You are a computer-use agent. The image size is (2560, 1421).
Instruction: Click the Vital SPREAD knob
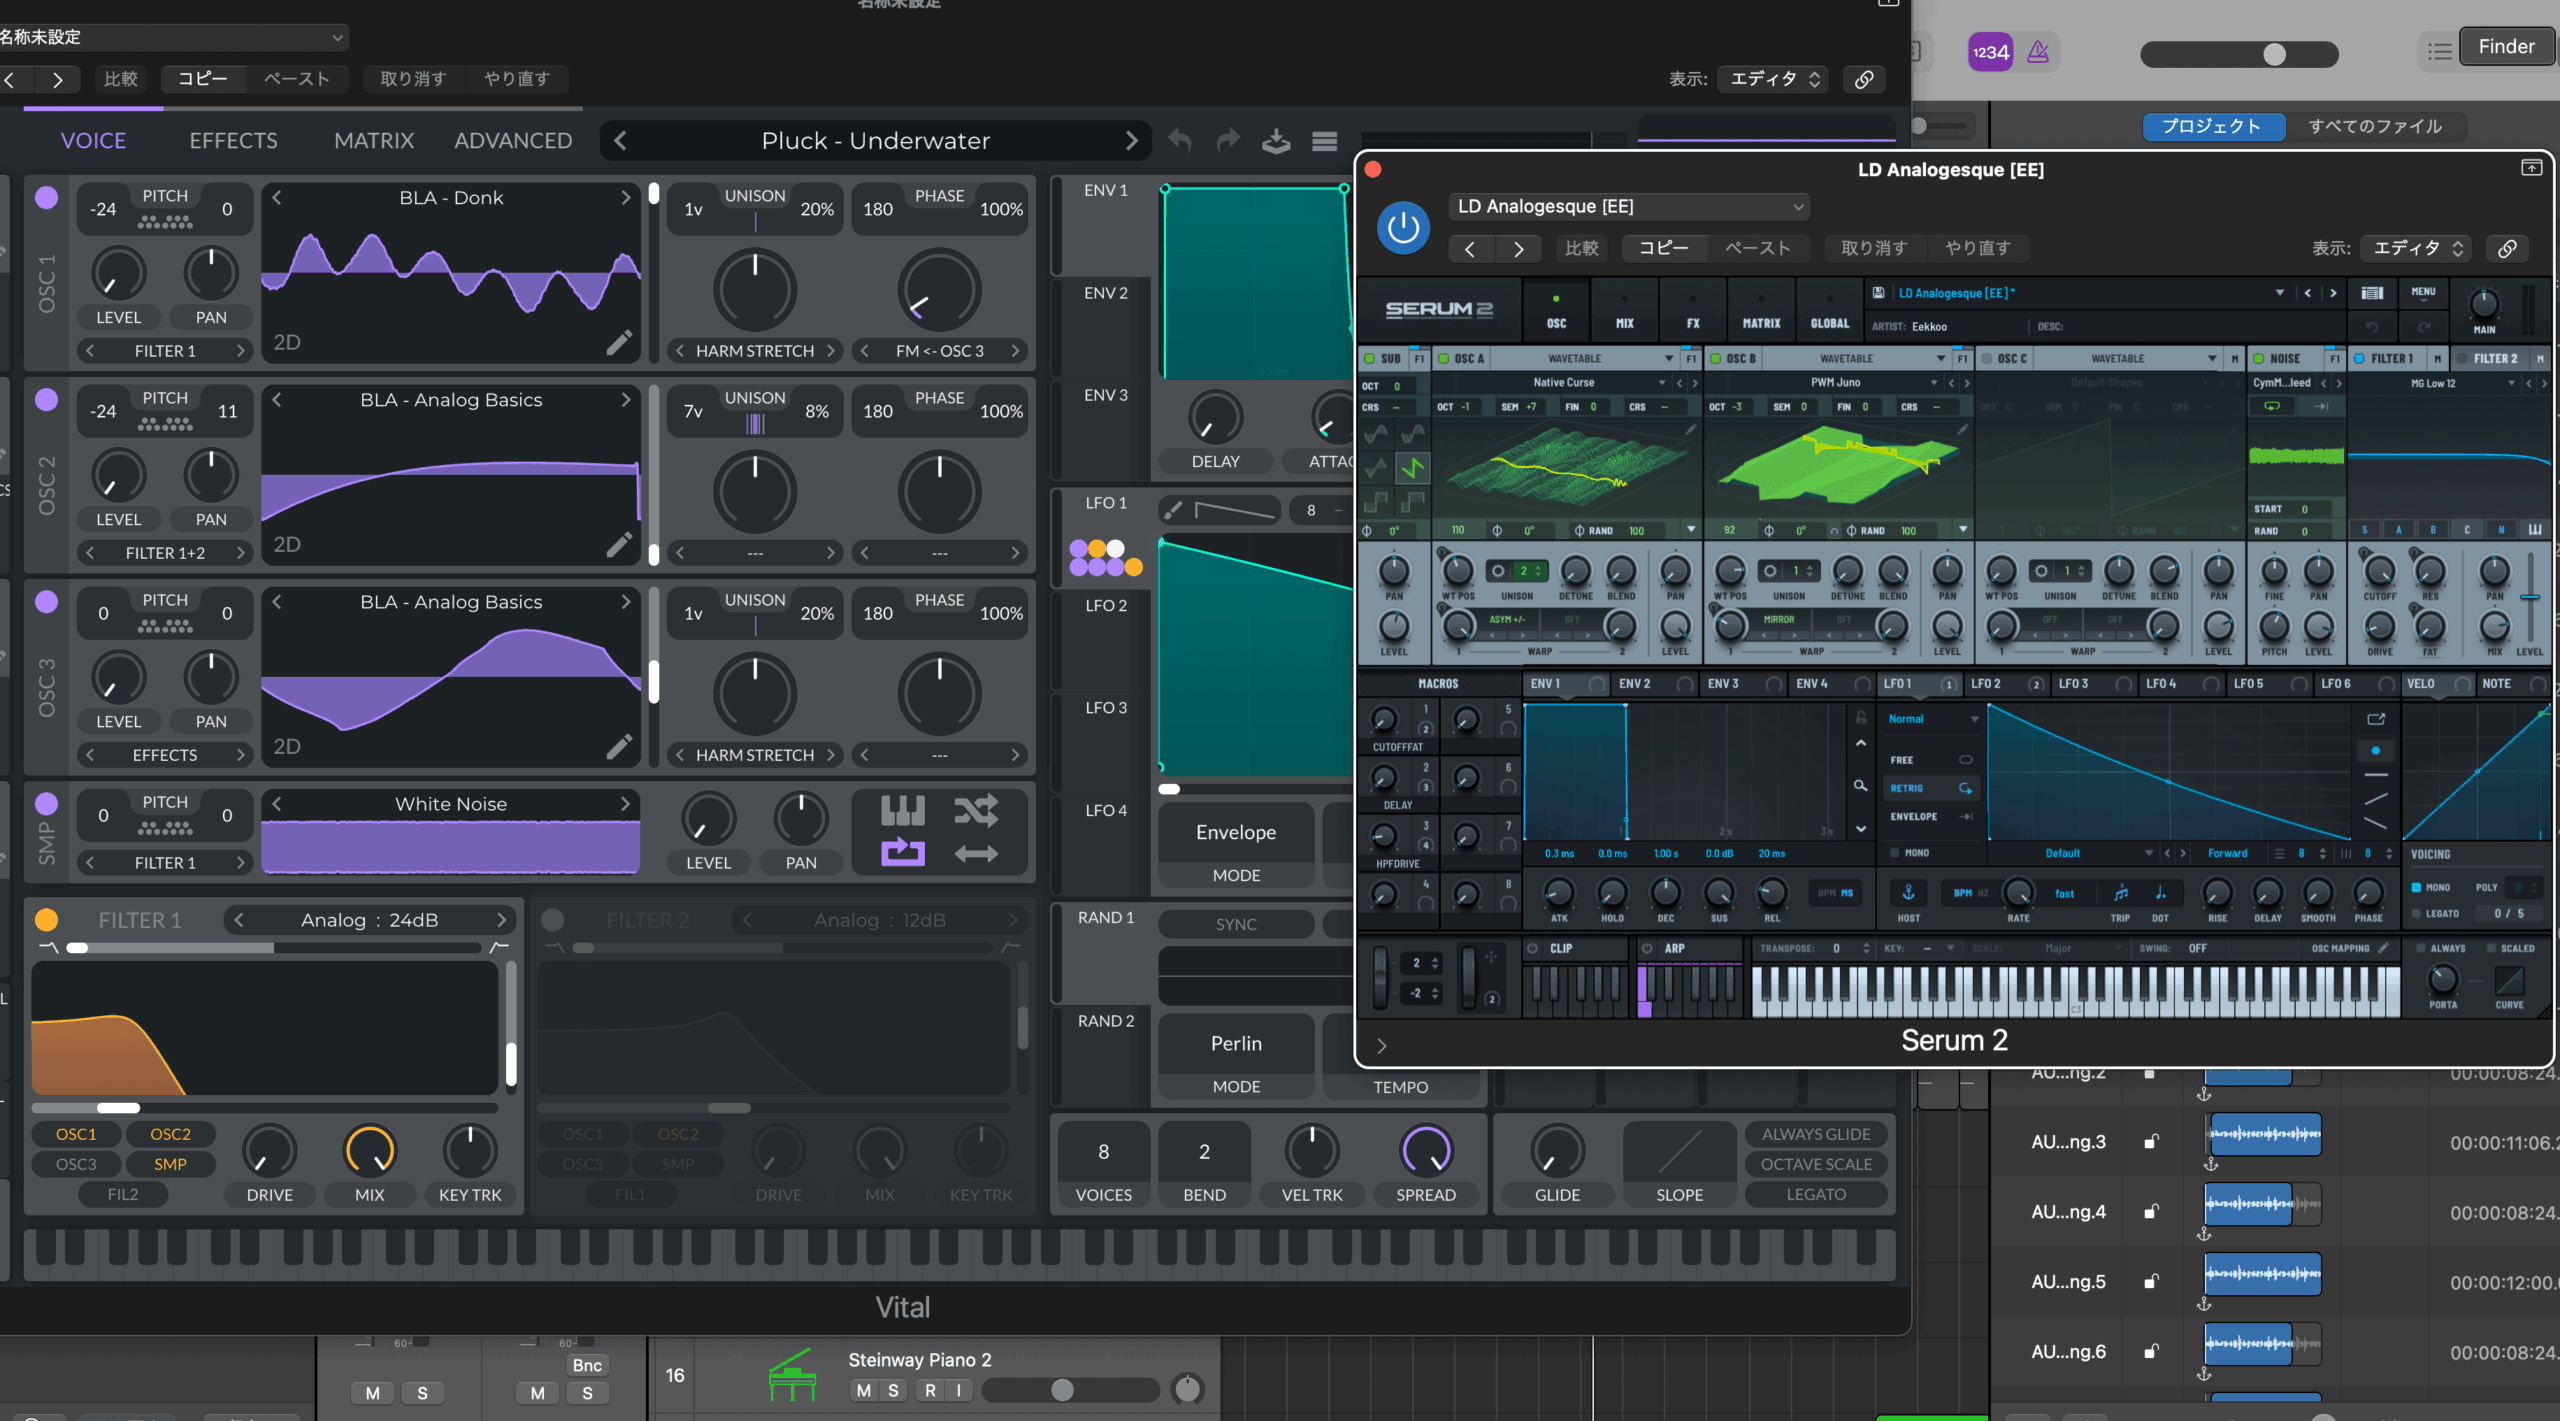[x=1426, y=1152]
